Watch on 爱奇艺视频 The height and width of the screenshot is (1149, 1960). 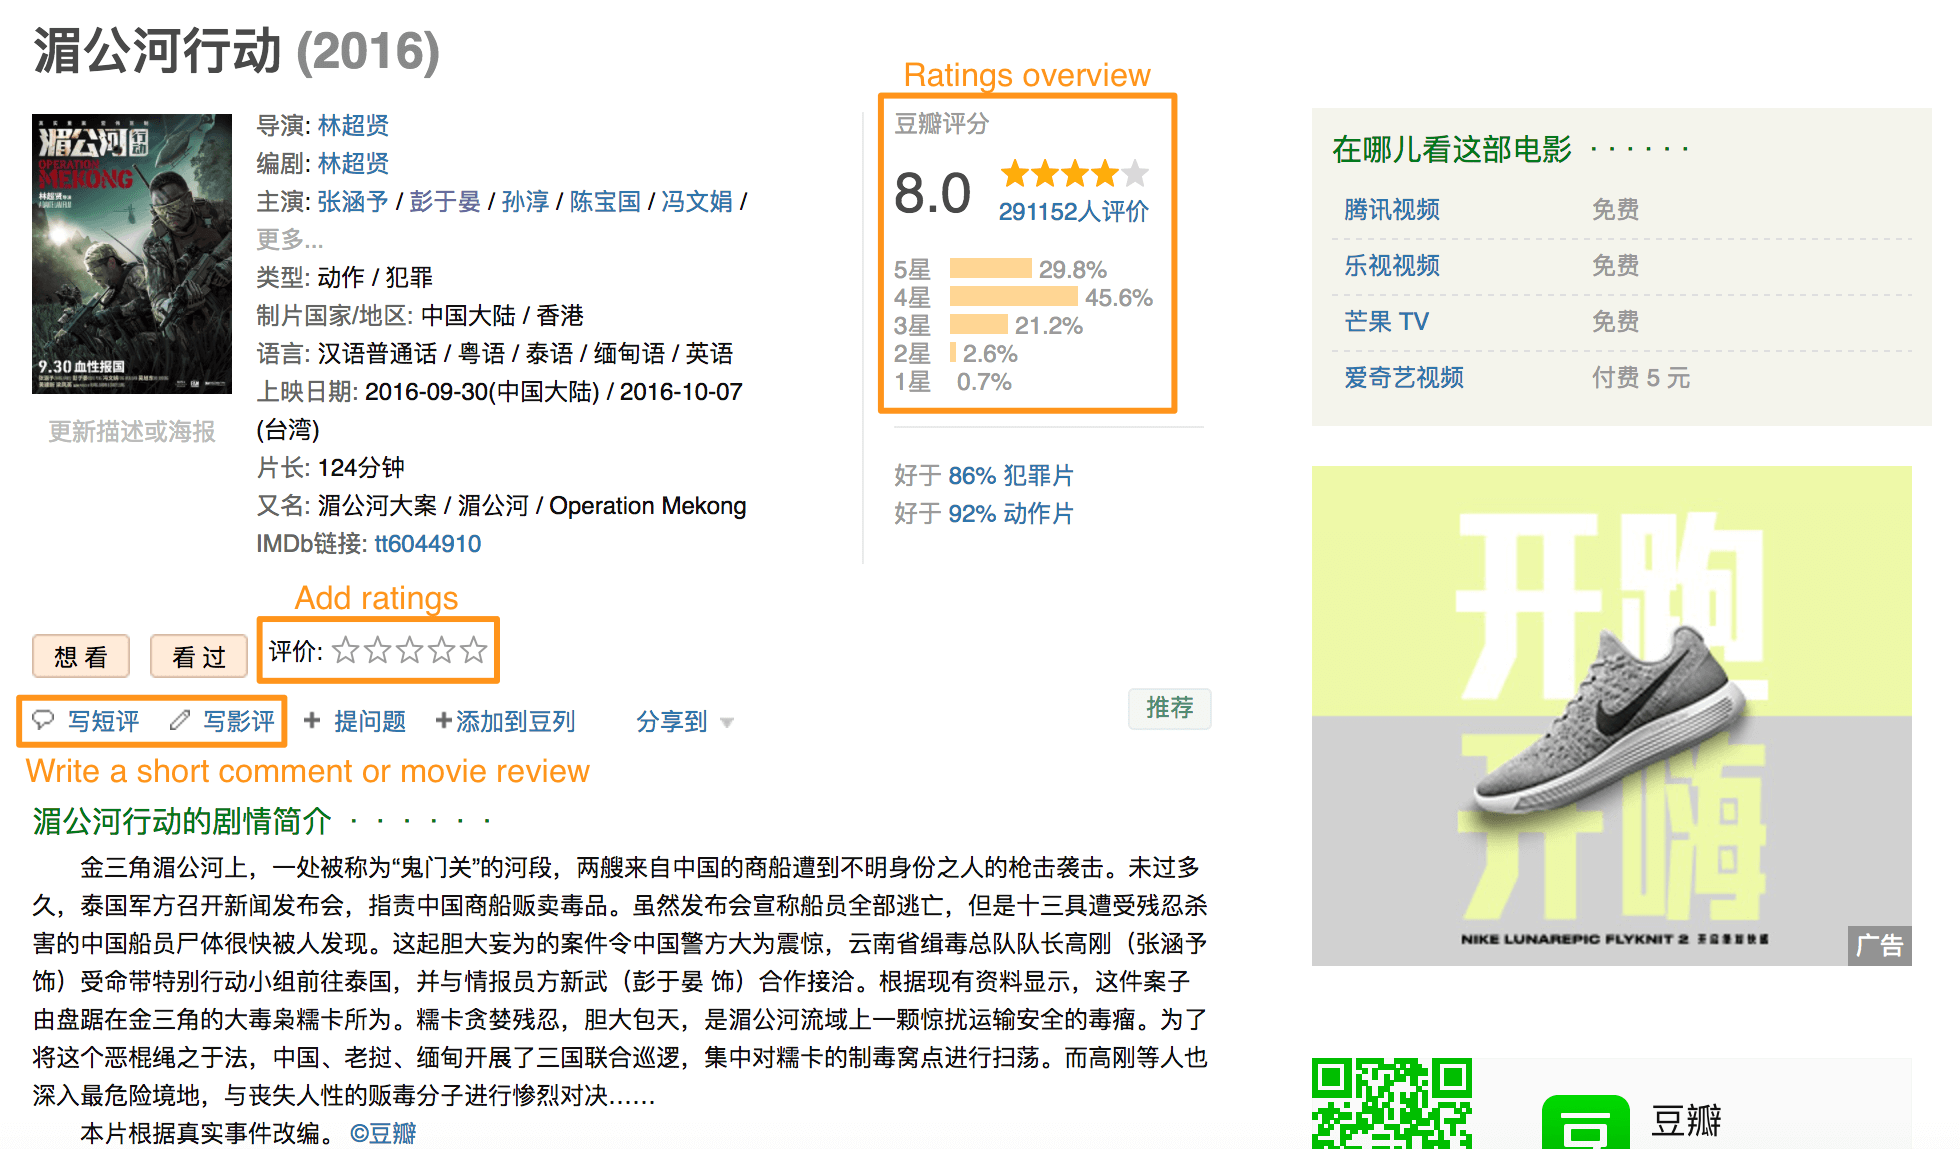(1404, 377)
